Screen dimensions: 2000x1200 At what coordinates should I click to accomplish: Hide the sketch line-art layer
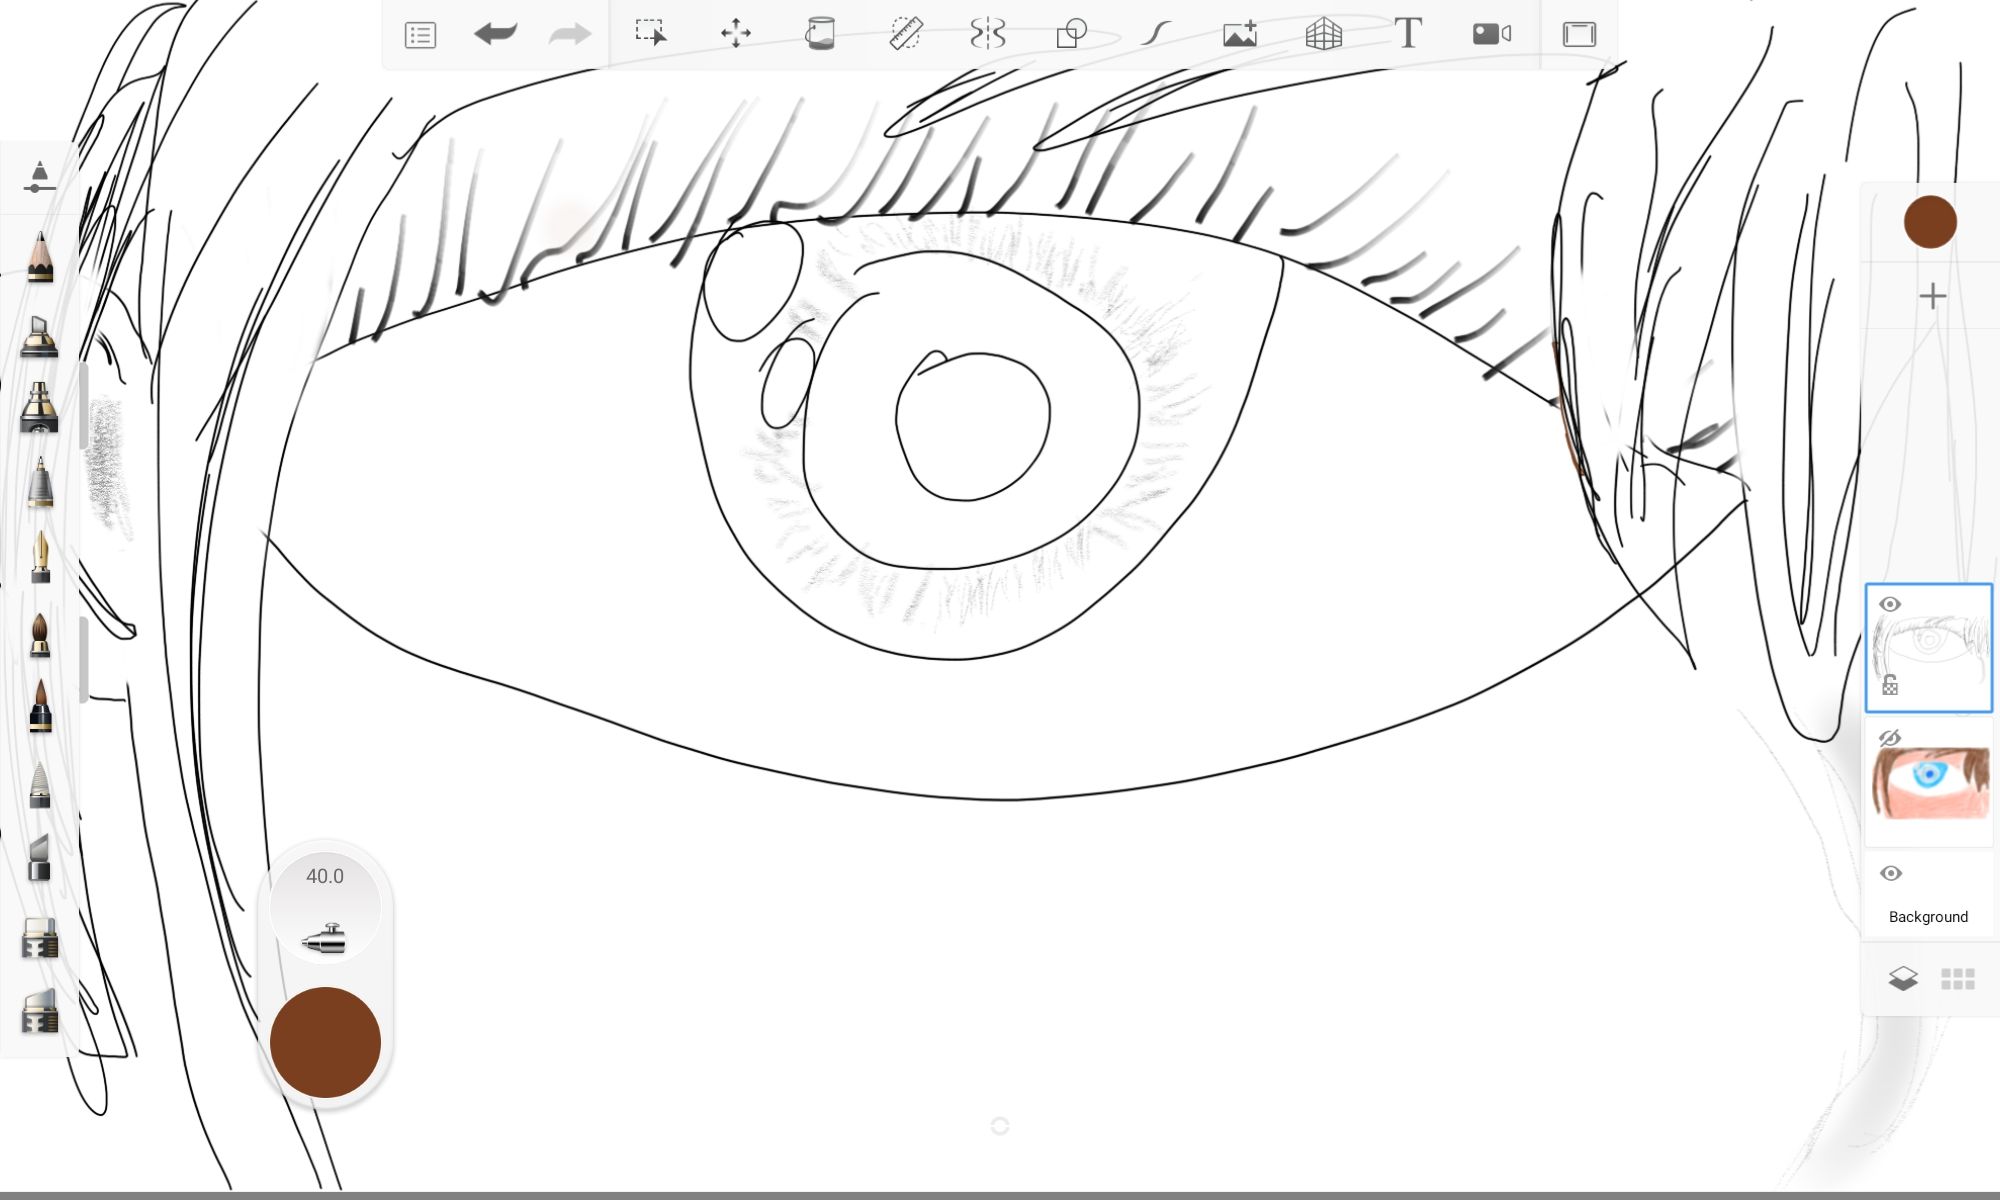tap(1890, 604)
